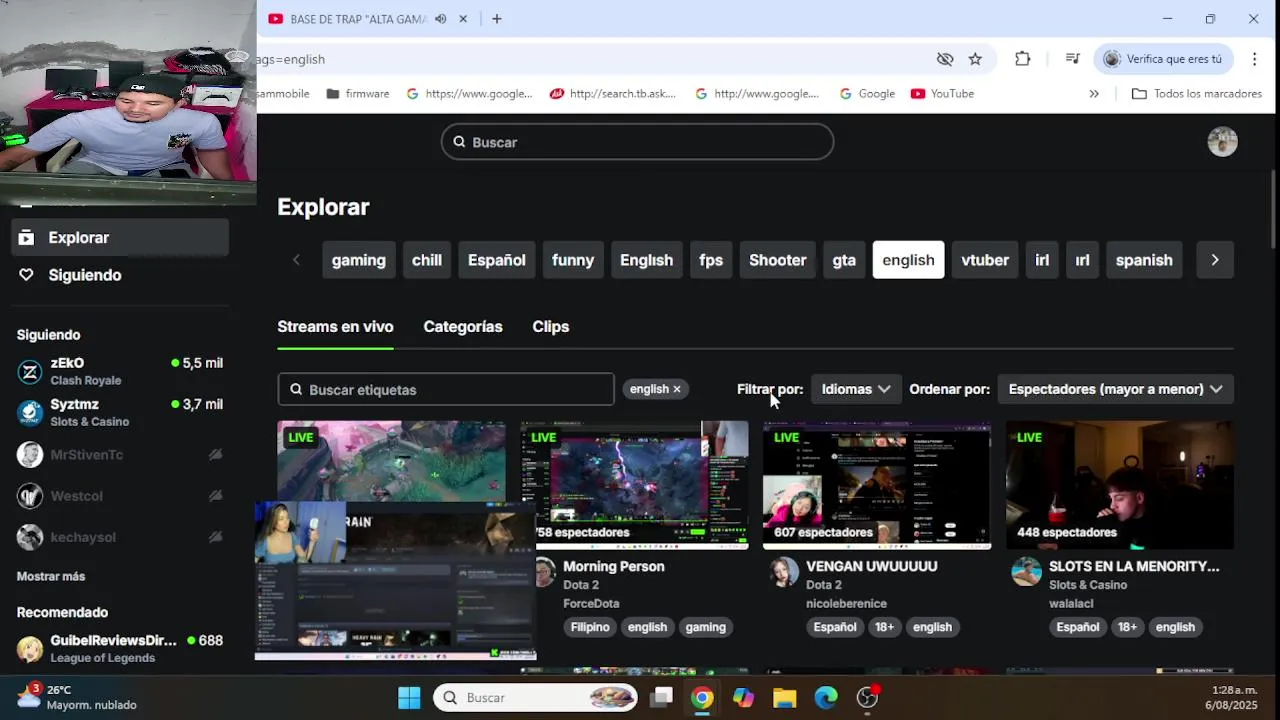
Task: Toggle the chill tag chip
Action: pyautogui.click(x=427, y=260)
